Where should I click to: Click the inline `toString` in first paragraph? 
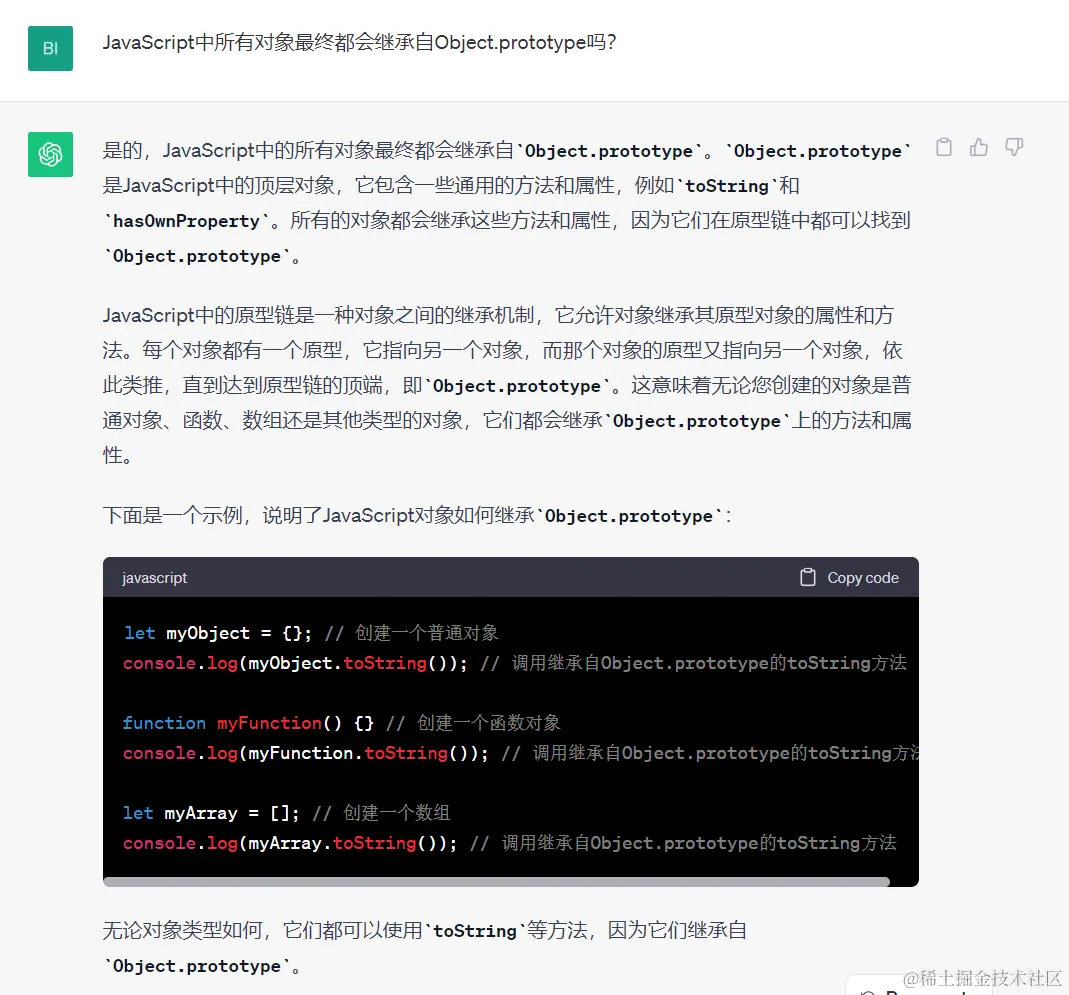[727, 185]
